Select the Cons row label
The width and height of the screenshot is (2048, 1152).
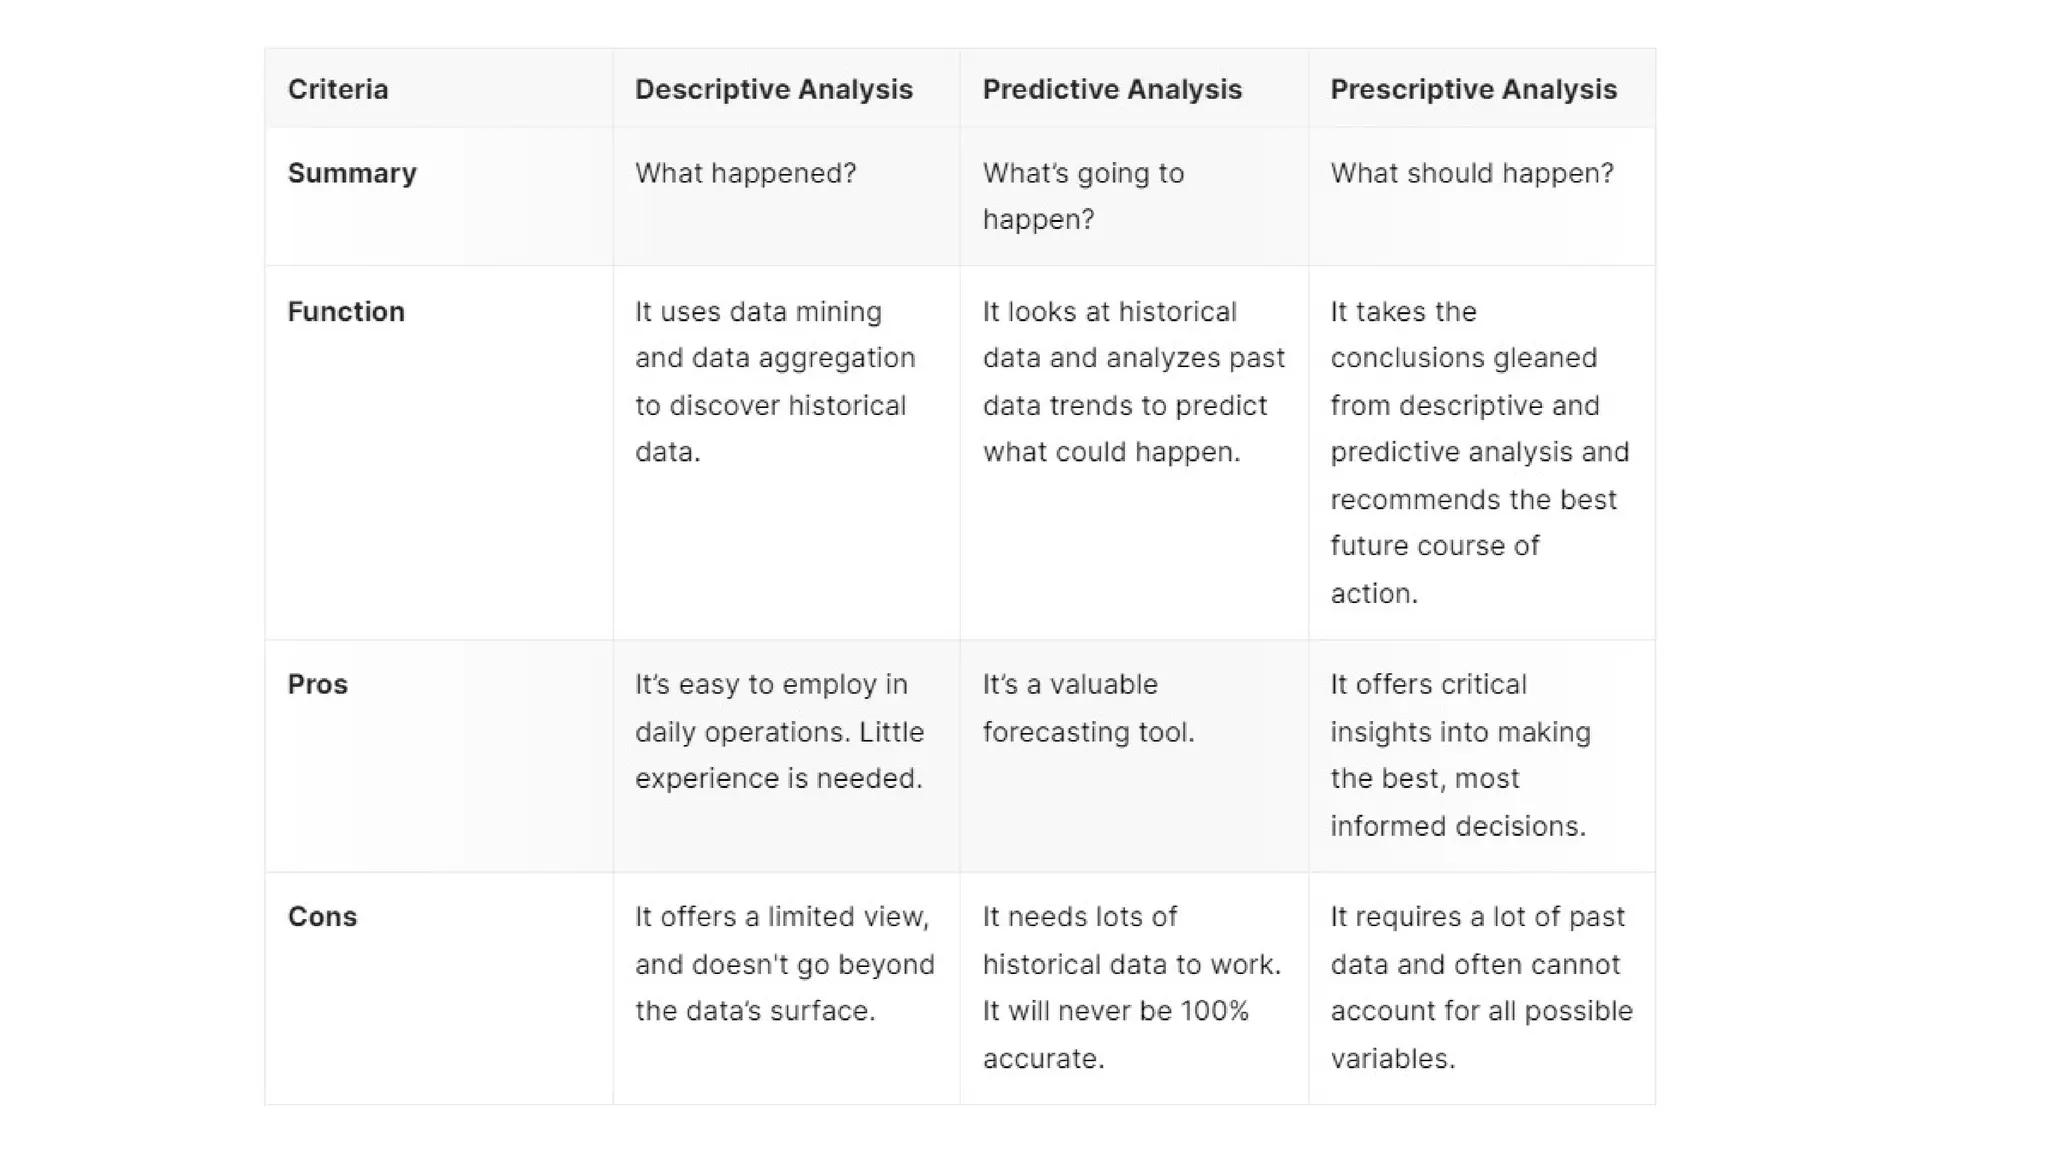322,917
